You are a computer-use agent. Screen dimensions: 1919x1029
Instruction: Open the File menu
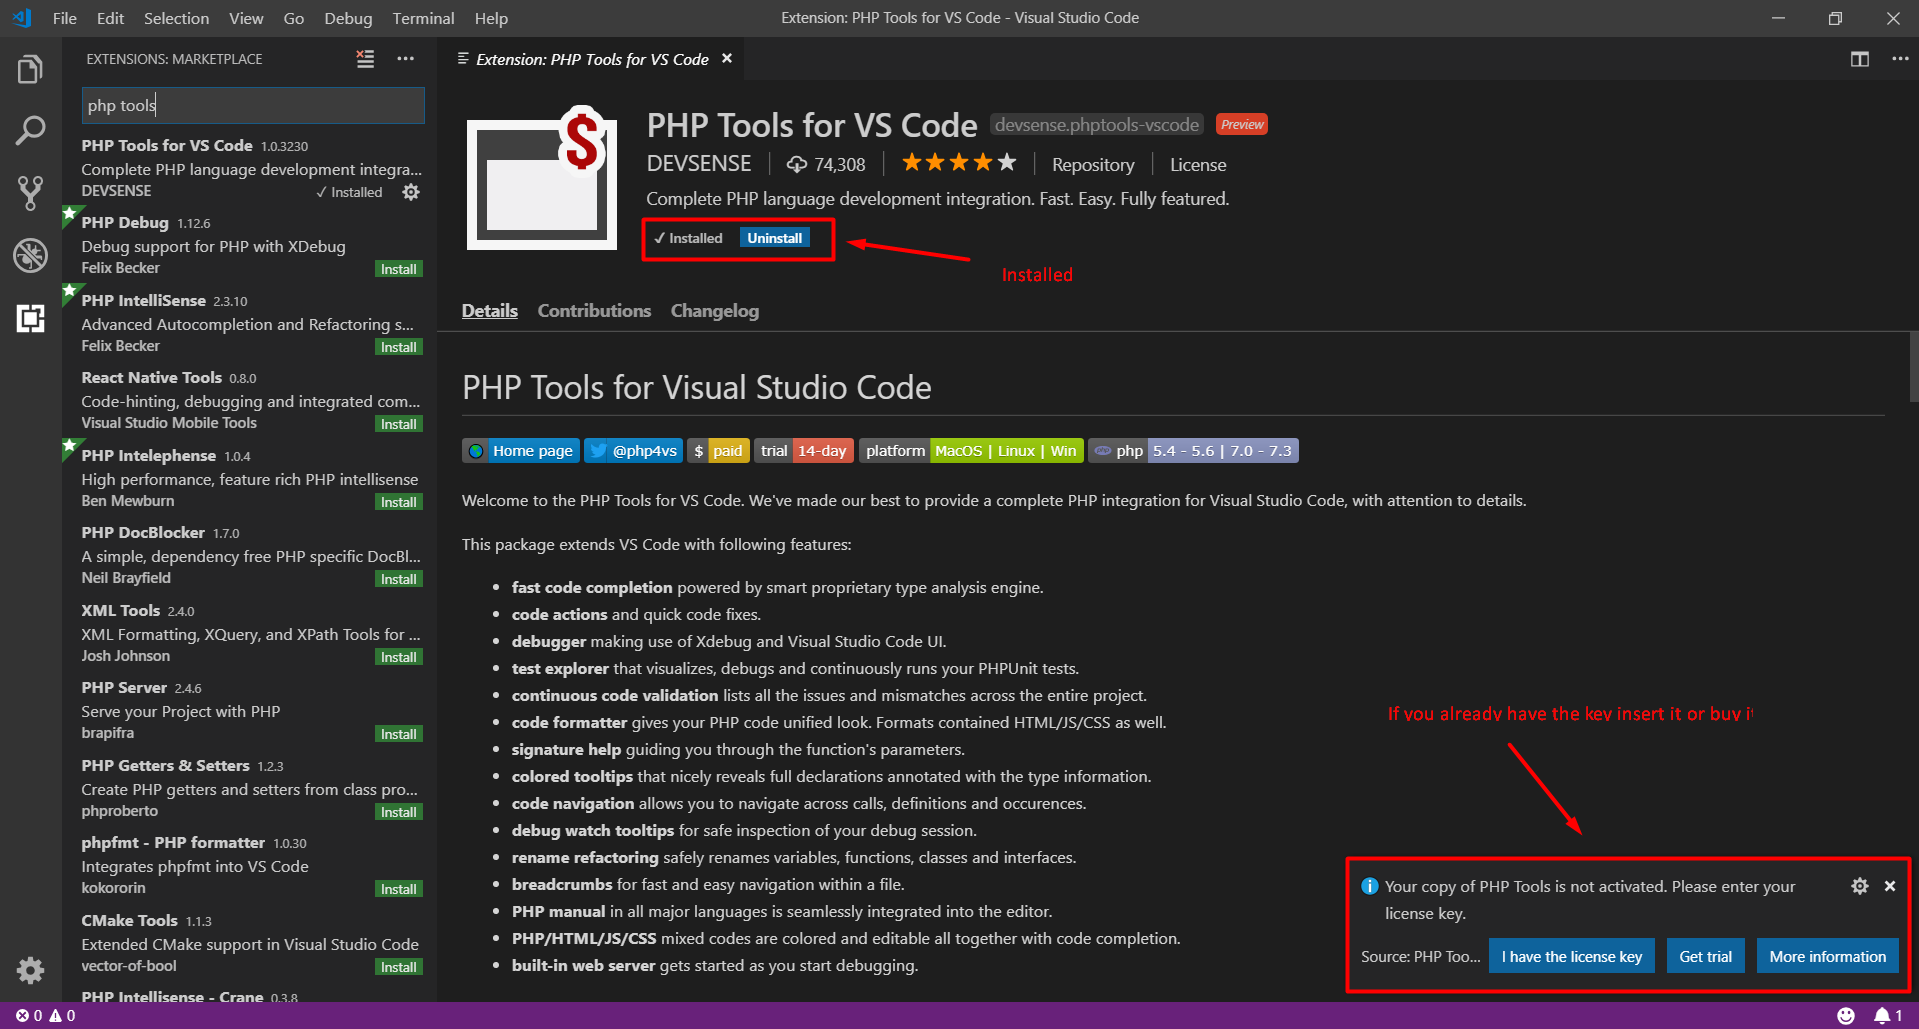(x=64, y=18)
